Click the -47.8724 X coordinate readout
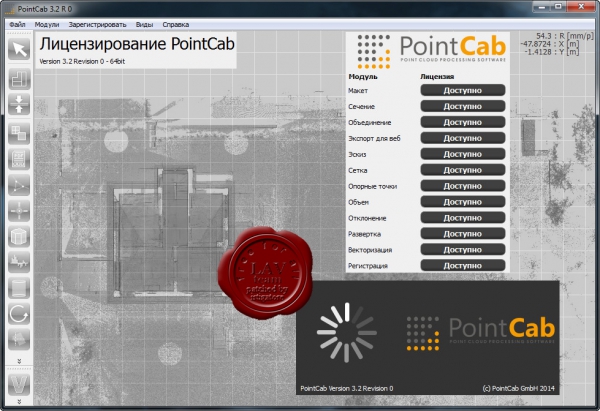600x411 pixels. click(549, 44)
